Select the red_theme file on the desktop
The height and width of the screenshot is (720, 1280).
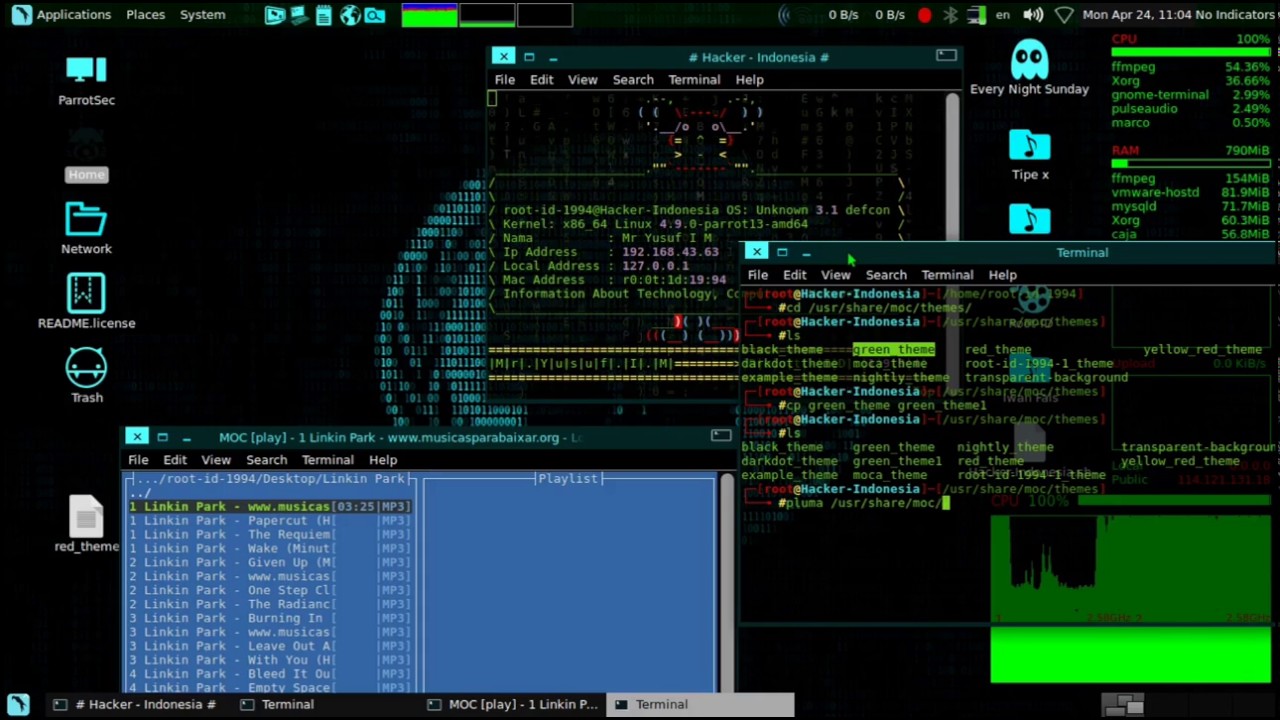pos(86,524)
